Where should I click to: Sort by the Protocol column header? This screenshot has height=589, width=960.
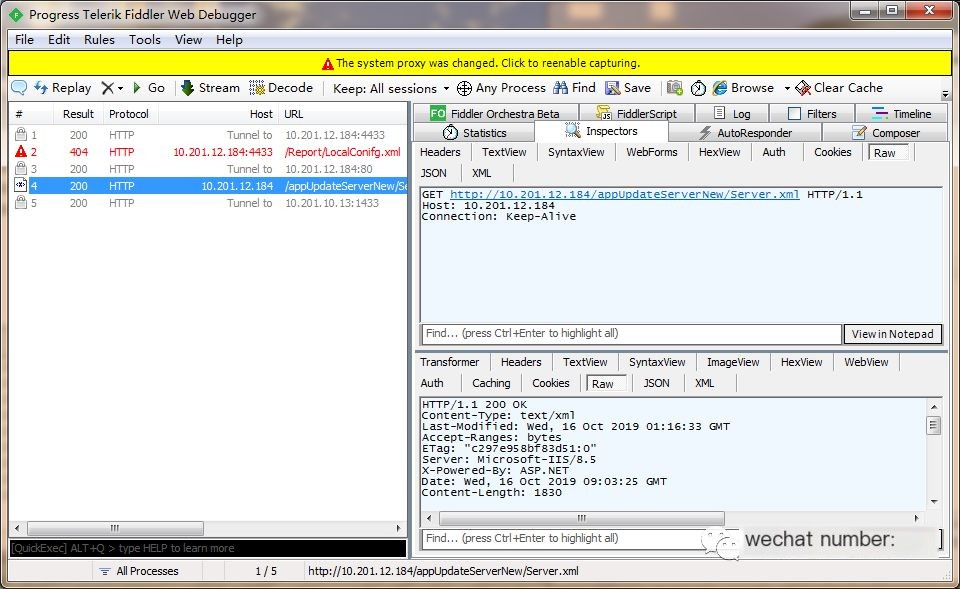(129, 114)
